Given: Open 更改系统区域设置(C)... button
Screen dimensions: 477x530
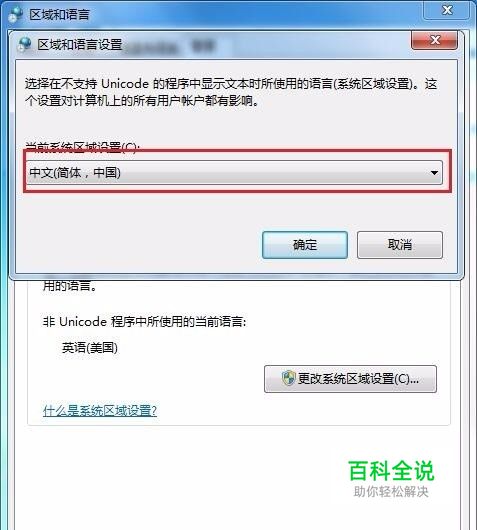Looking at the screenshot, I should [x=350, y=379].
